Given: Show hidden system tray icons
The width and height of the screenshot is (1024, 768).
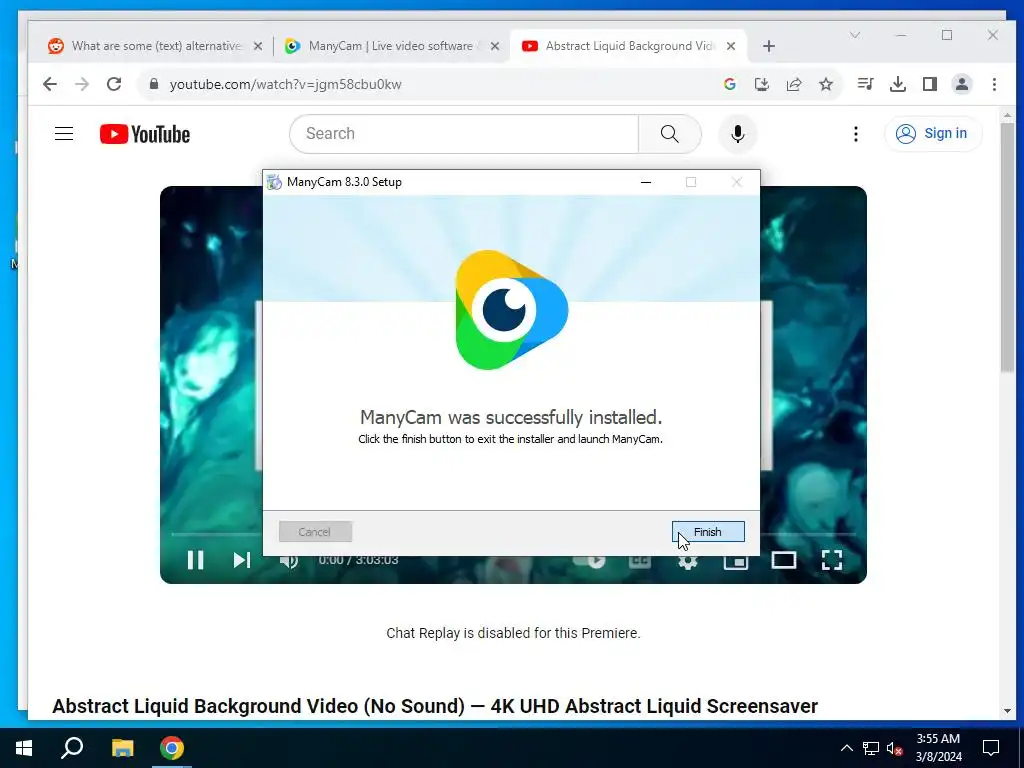Looking at the screenshot, I should point(846,748).
